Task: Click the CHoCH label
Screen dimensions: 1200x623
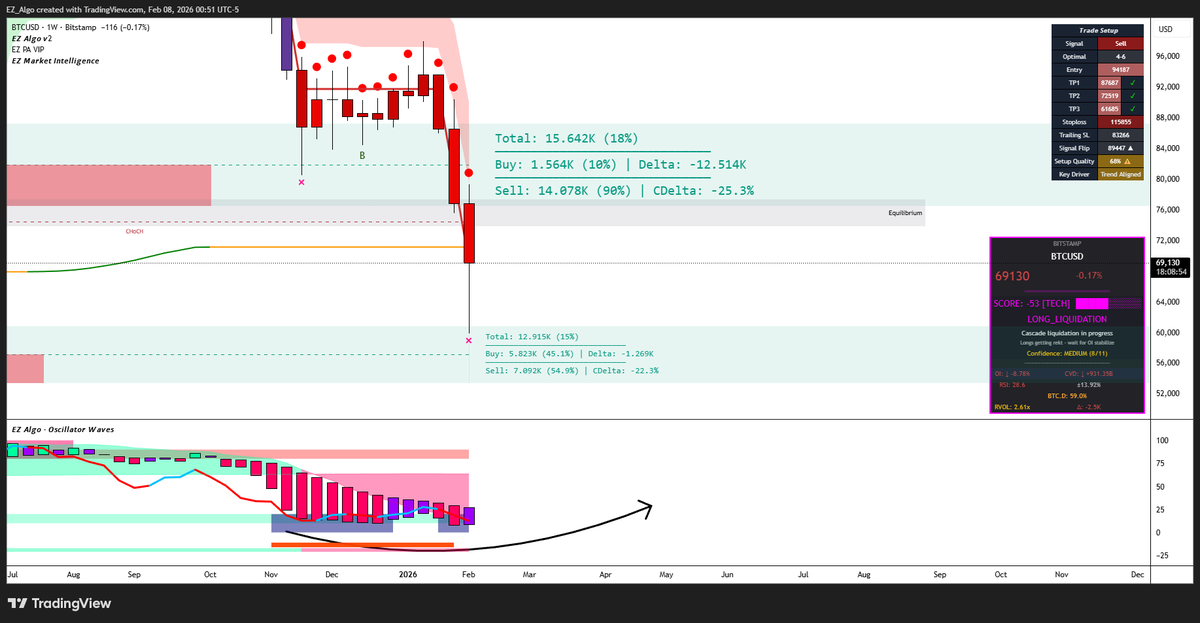Action: click(134, 231)
